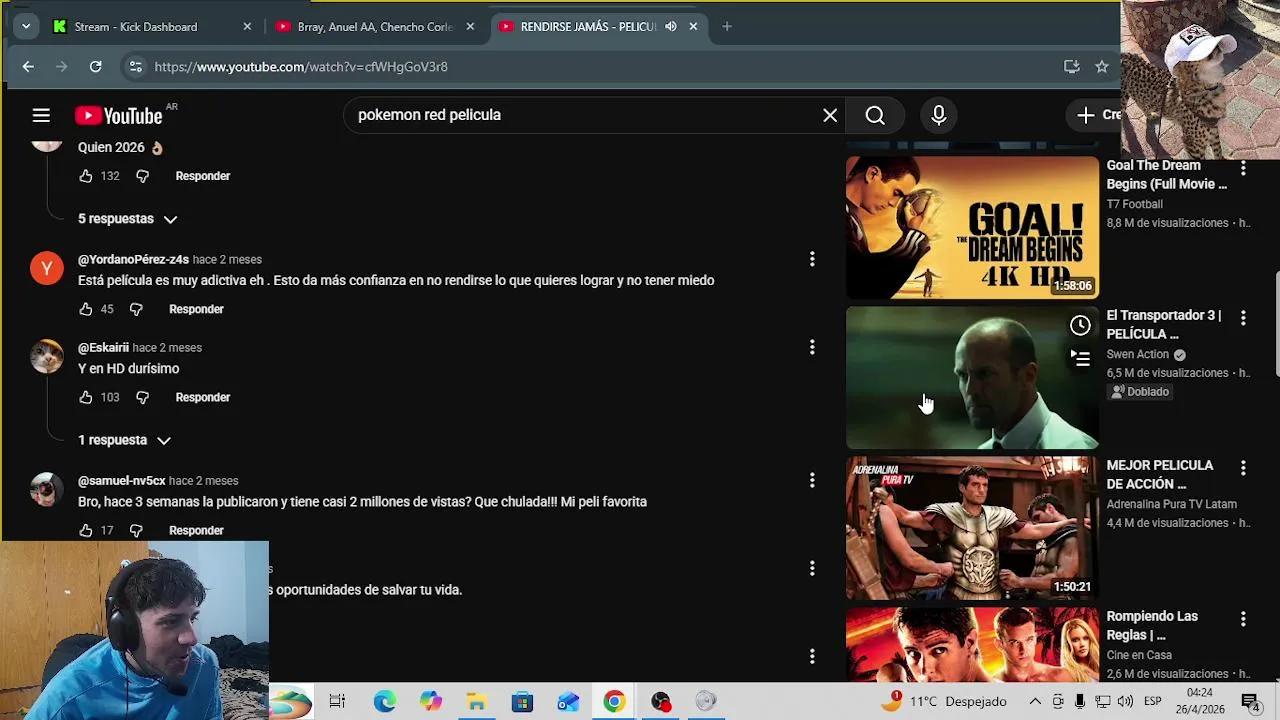Dislike the @Eskairii comment

pos(142,397)
